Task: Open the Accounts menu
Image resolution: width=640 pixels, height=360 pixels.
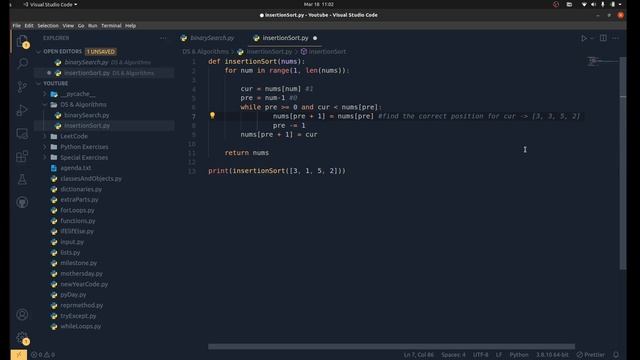Action: [x=22, y=314]
